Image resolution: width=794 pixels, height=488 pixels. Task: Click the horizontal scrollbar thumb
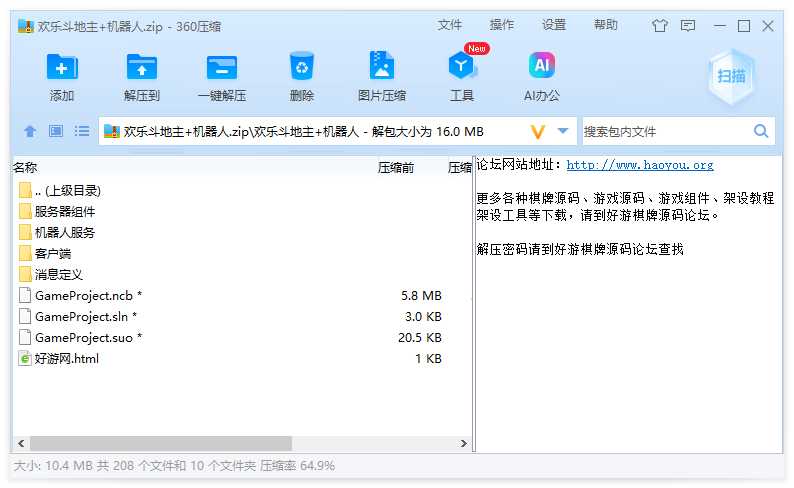[x=161, y=443]
